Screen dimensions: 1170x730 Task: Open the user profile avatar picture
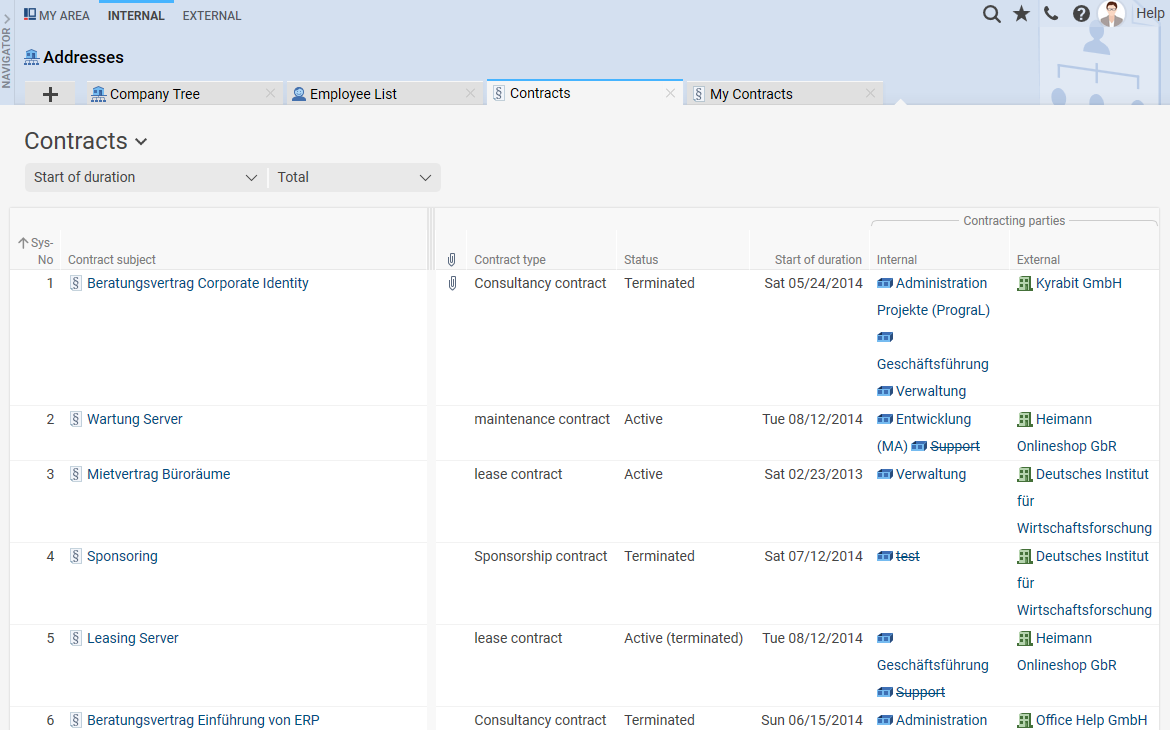1111,14
